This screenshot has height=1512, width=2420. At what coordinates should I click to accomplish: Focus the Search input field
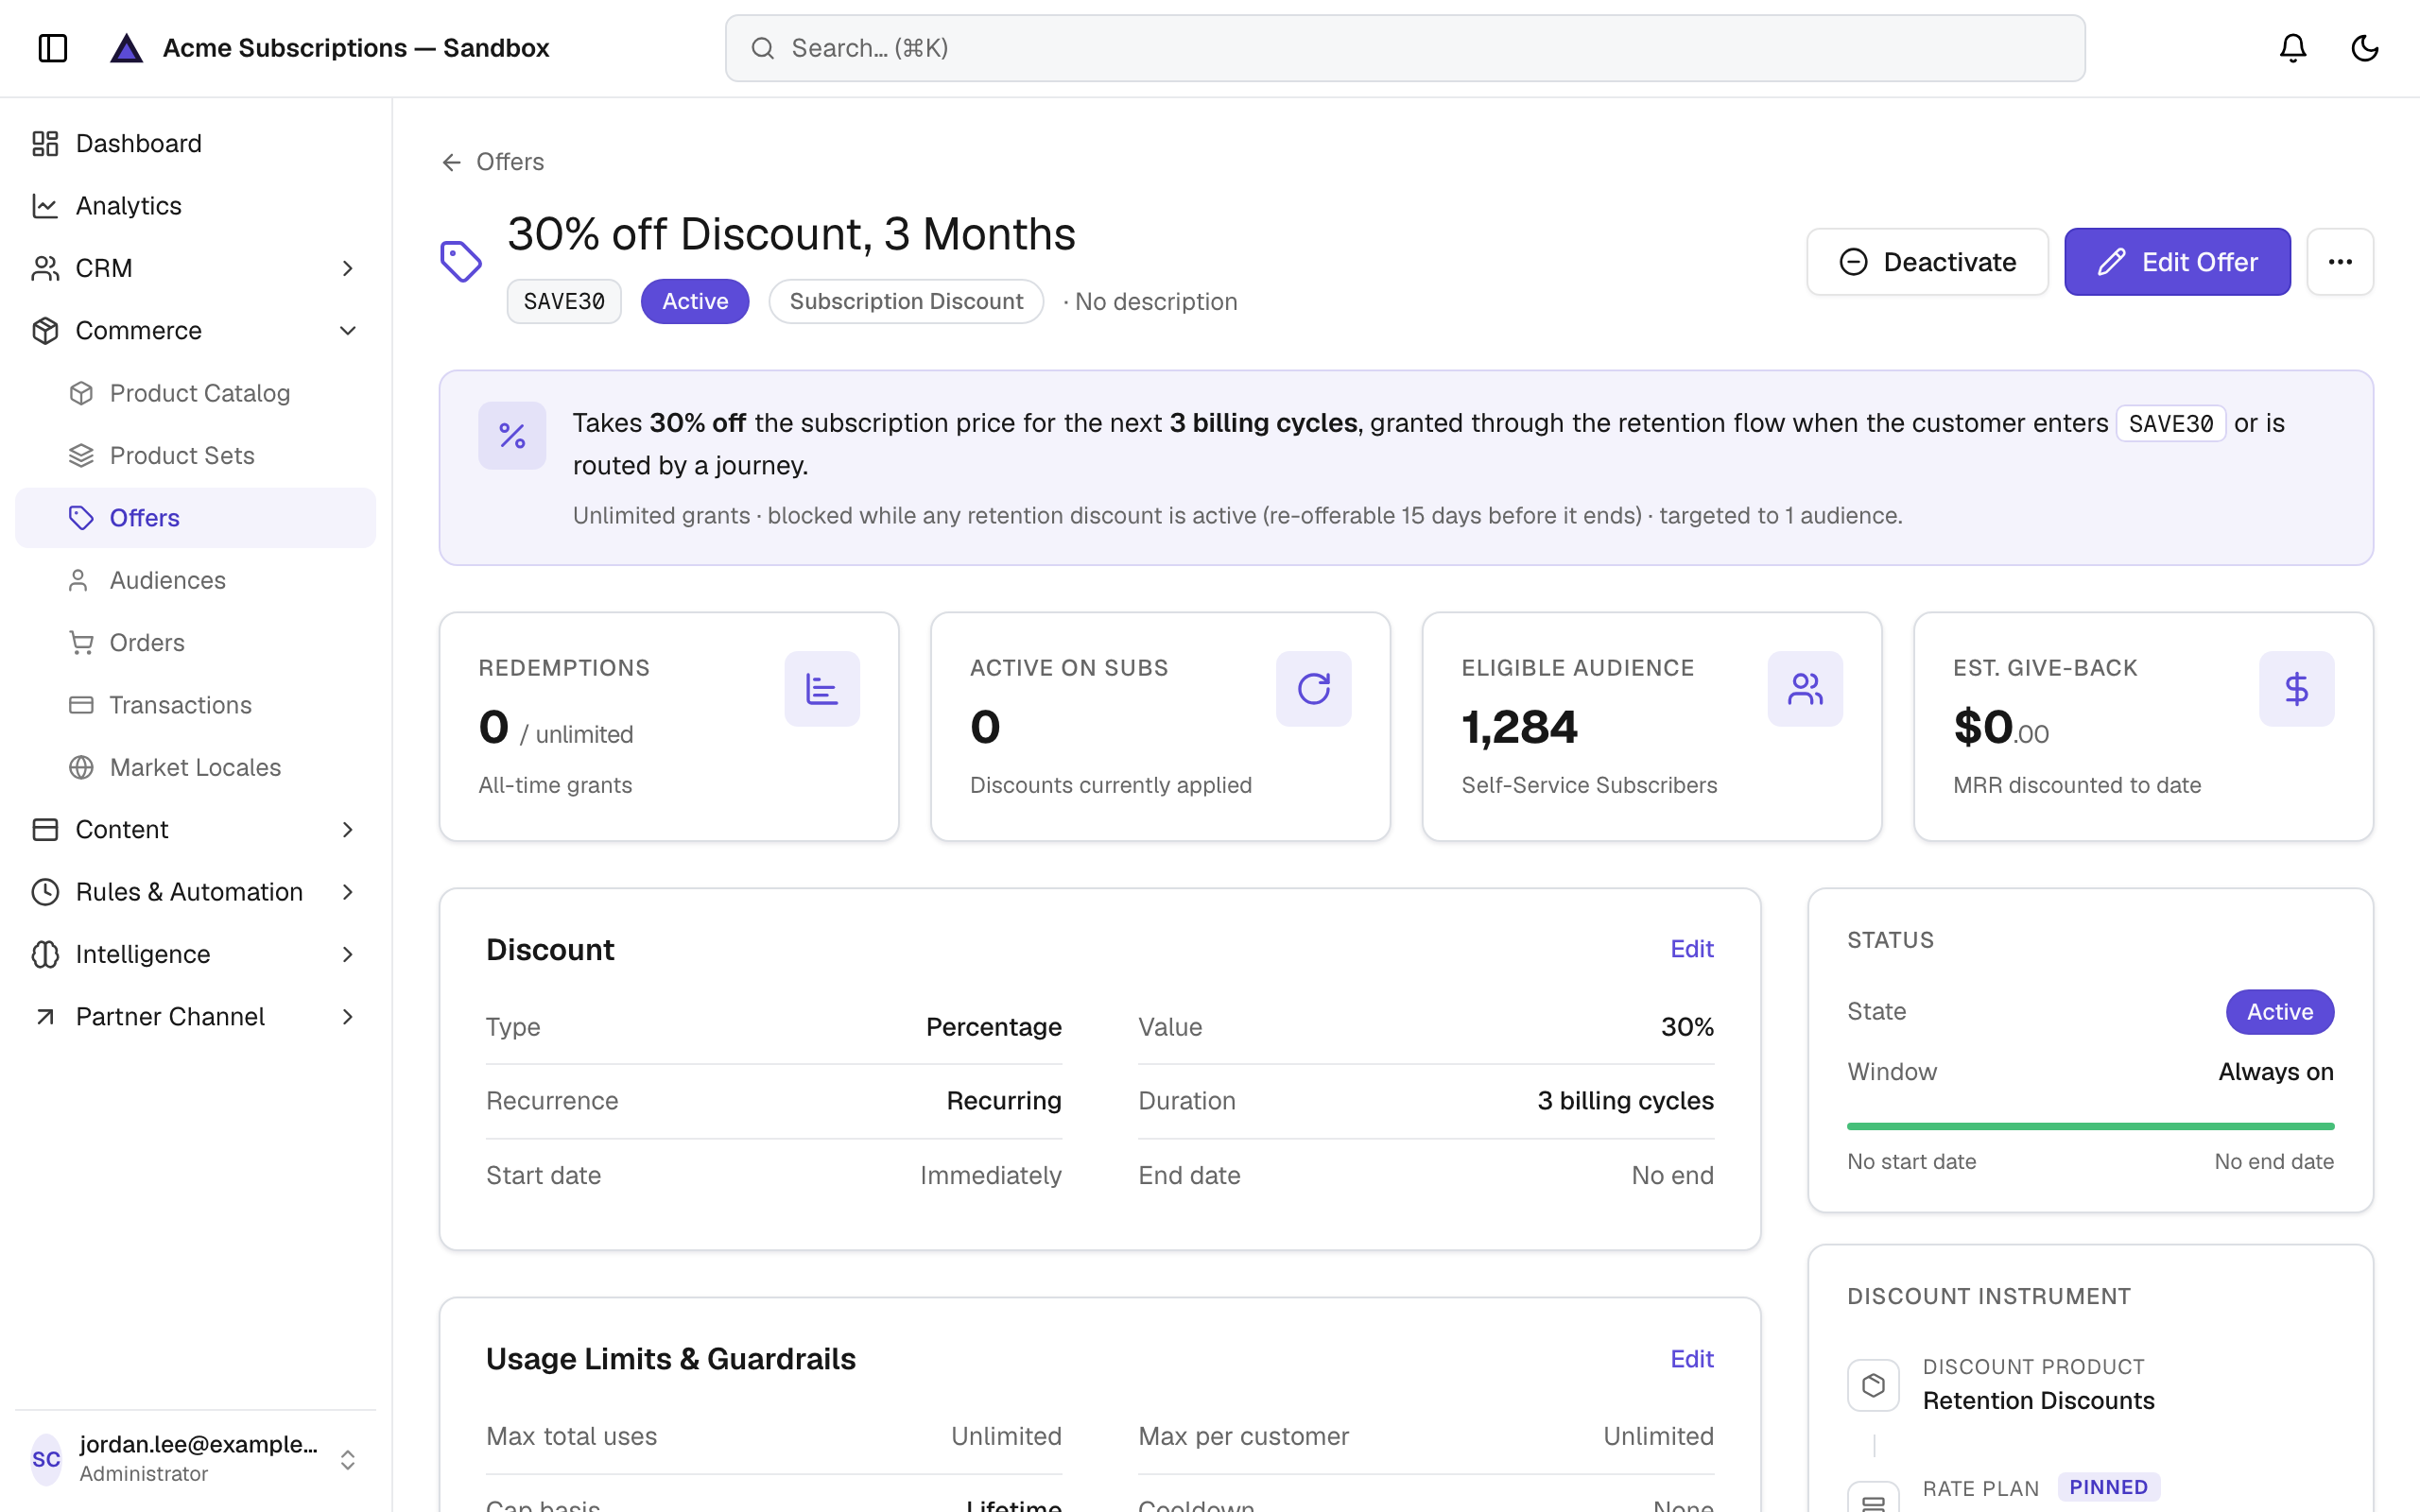pos(1404,48)
